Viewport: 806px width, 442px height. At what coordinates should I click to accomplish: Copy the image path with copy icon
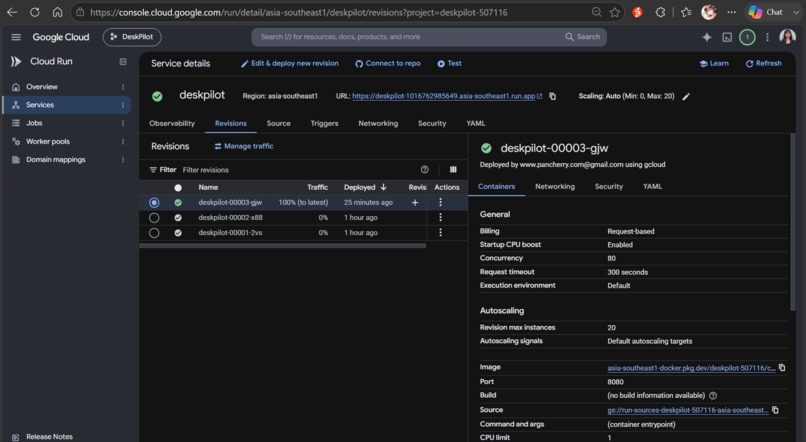(x=782, y=367)
